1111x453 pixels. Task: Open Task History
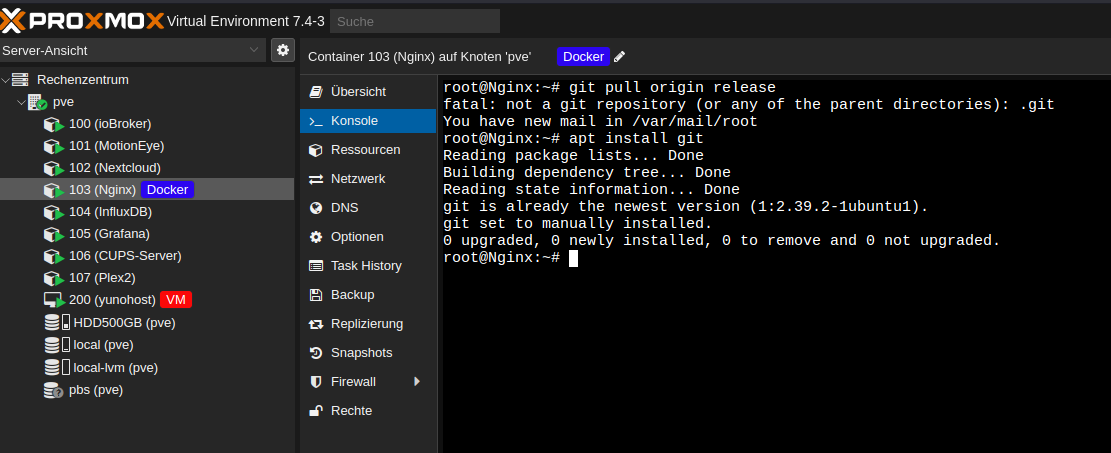click(368, 265)
